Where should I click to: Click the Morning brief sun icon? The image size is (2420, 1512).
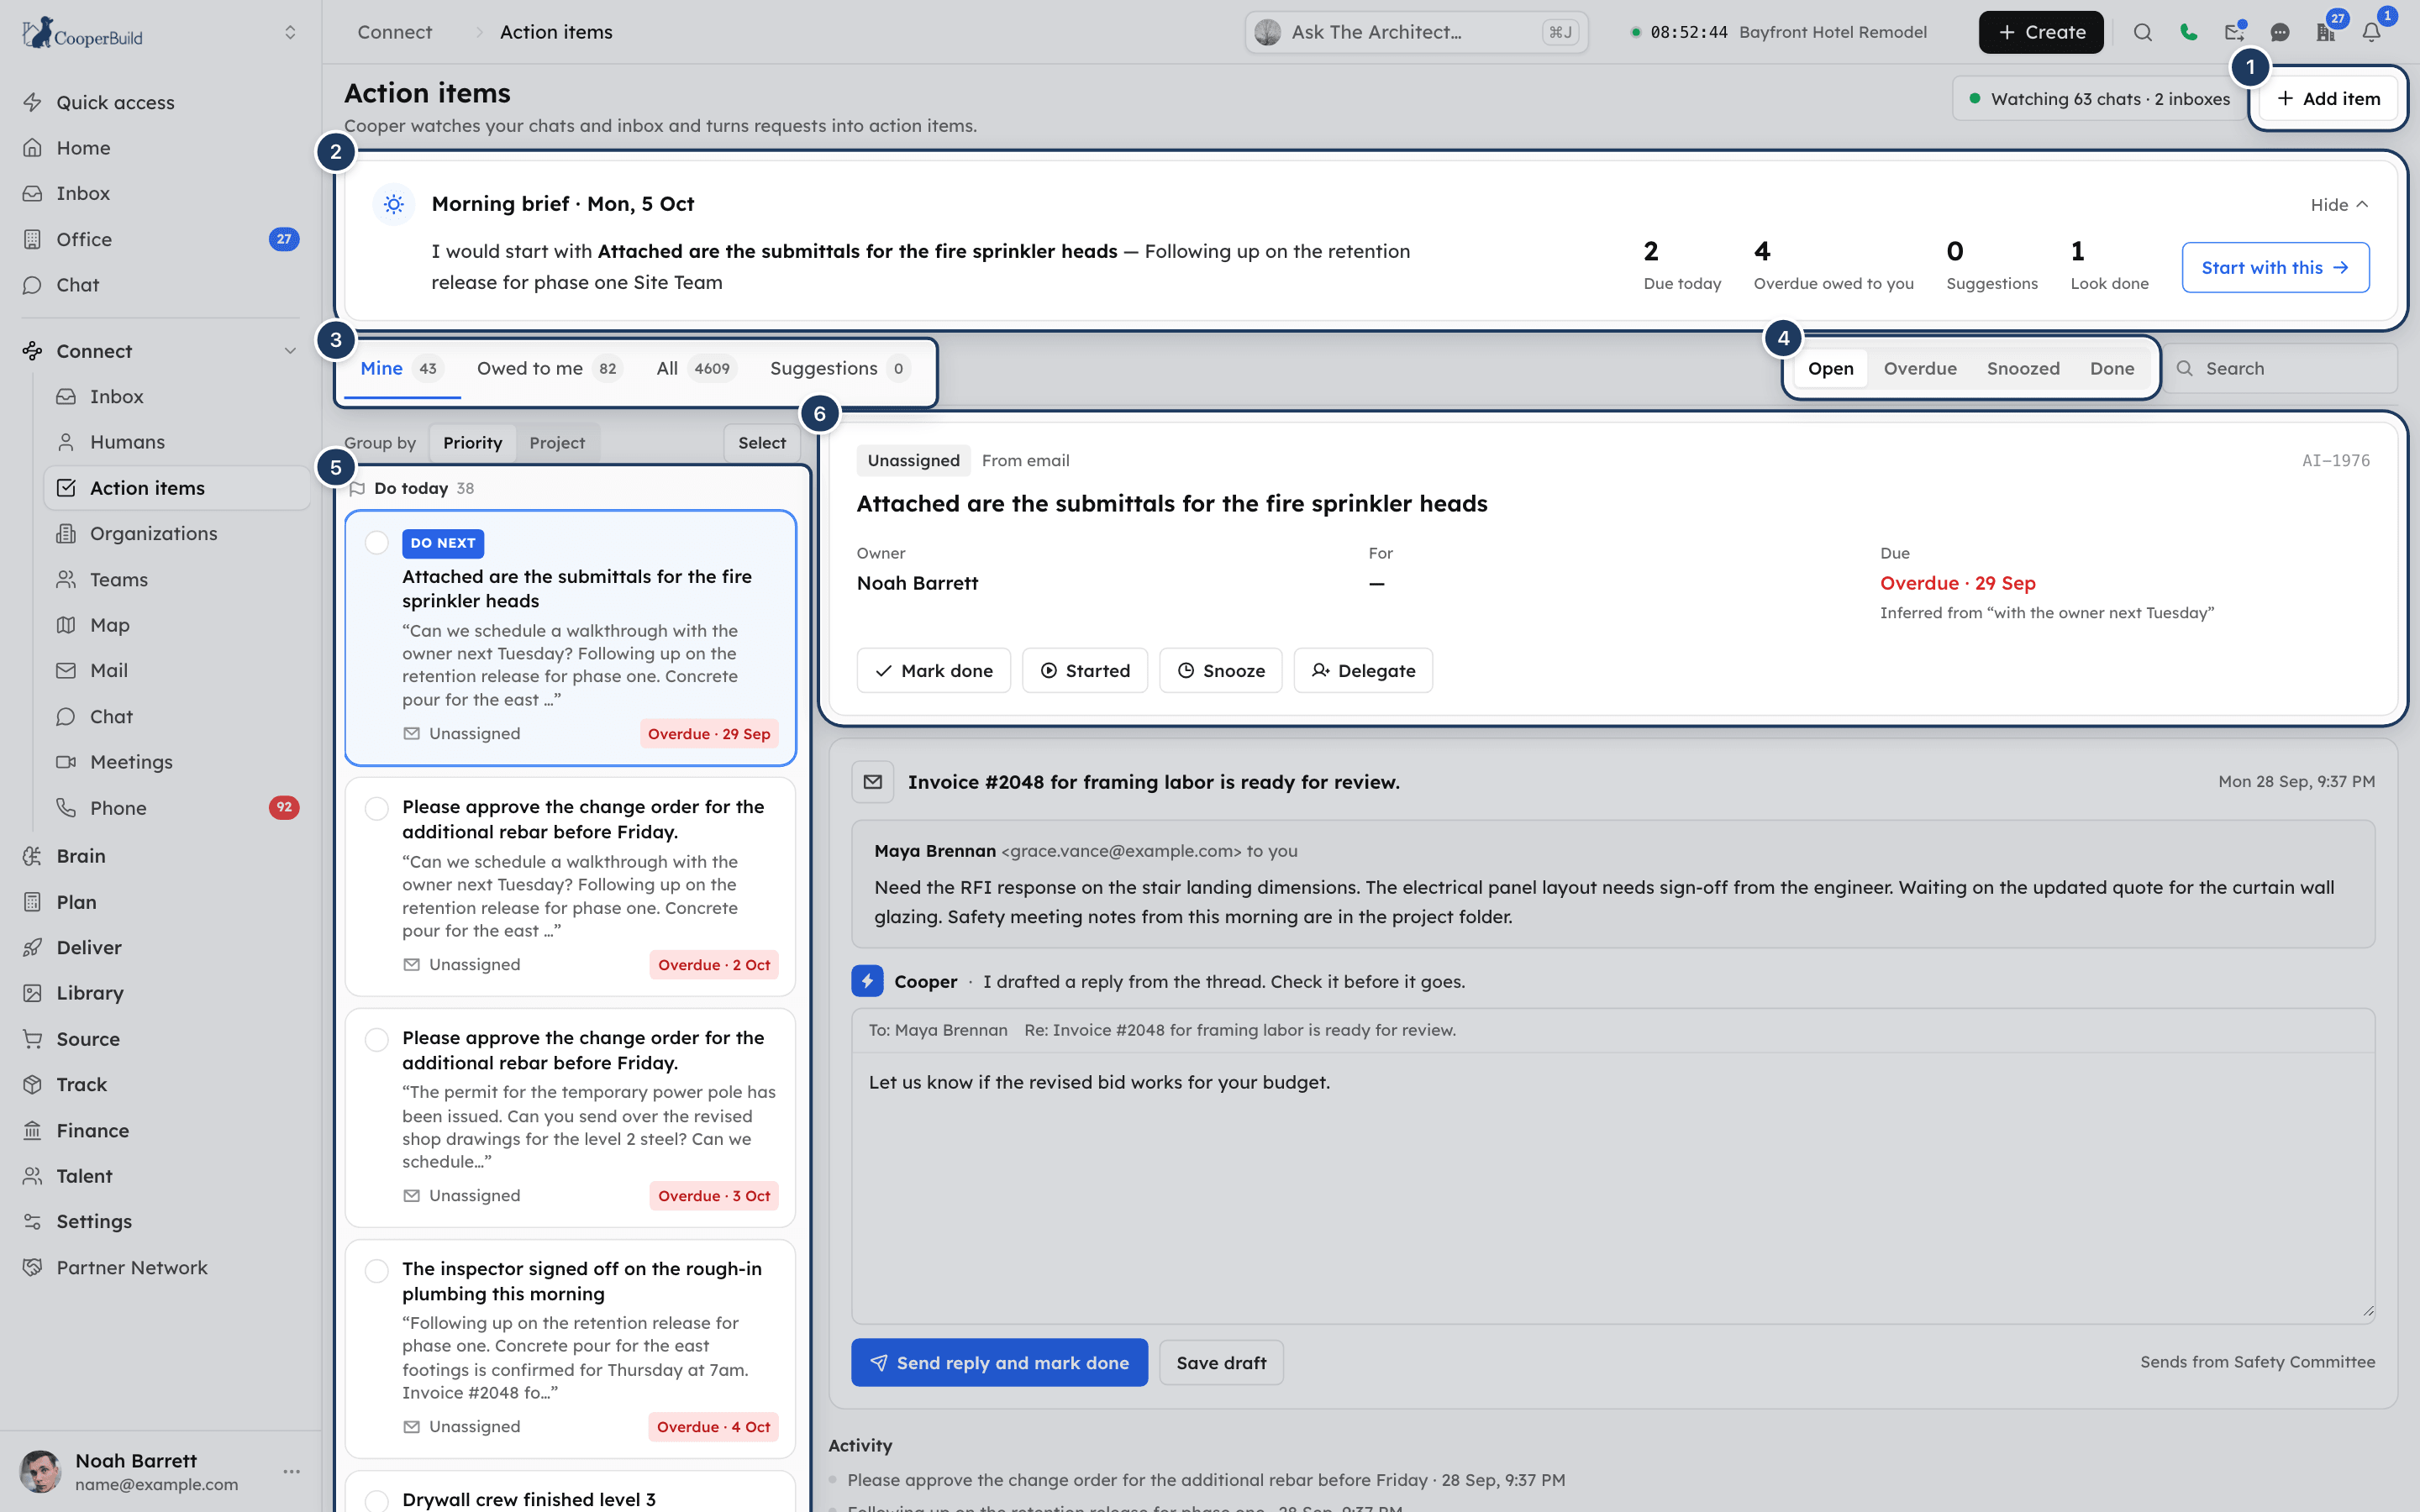click(394, 204)
